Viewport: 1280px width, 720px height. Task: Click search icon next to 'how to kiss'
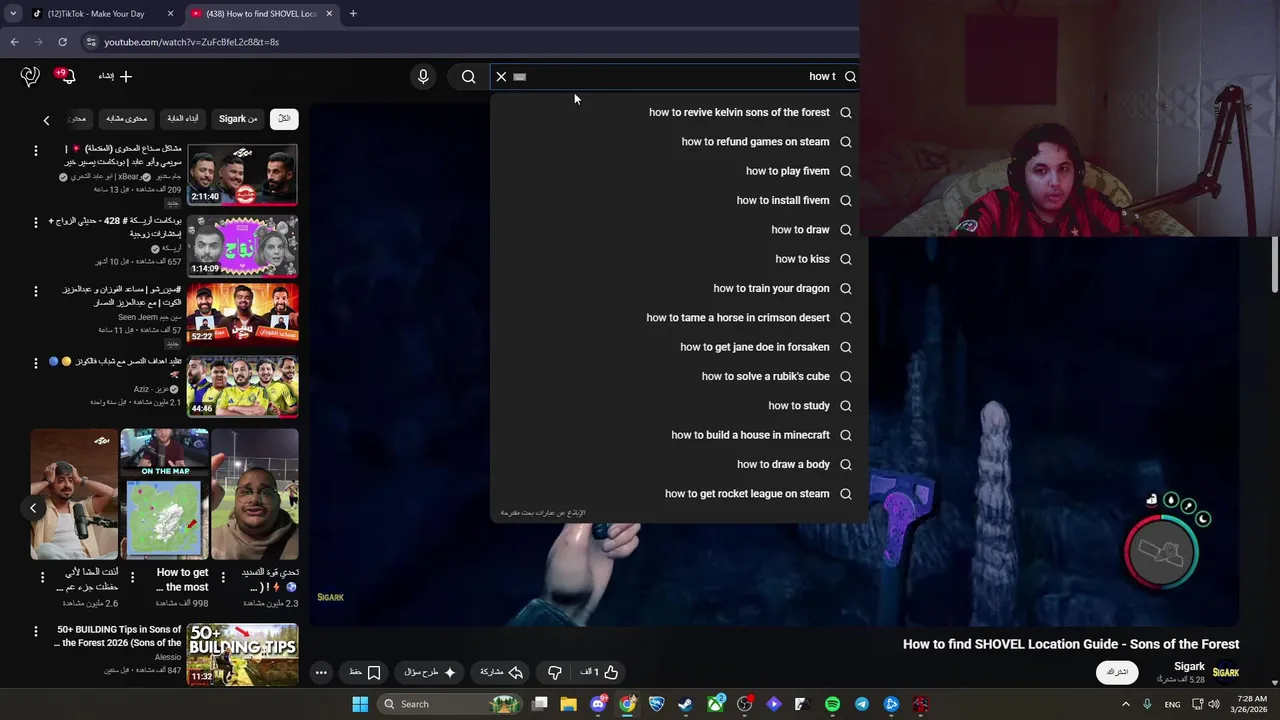[846, 259]
